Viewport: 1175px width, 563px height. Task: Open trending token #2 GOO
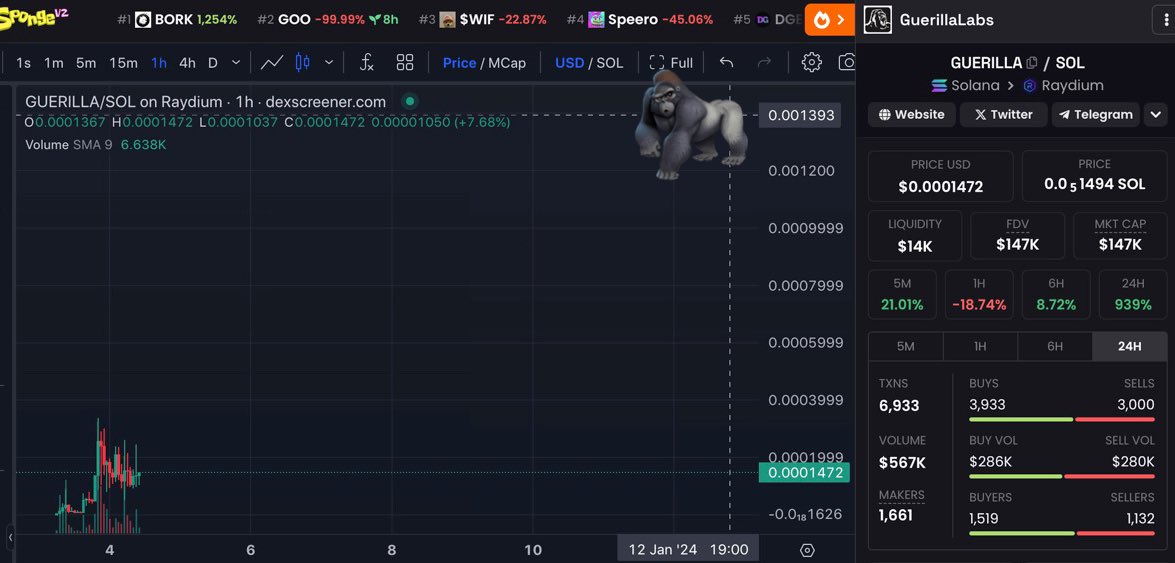327,19
